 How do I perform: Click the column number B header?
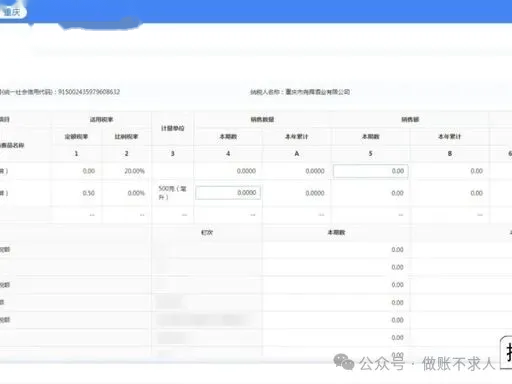point(450,154)
